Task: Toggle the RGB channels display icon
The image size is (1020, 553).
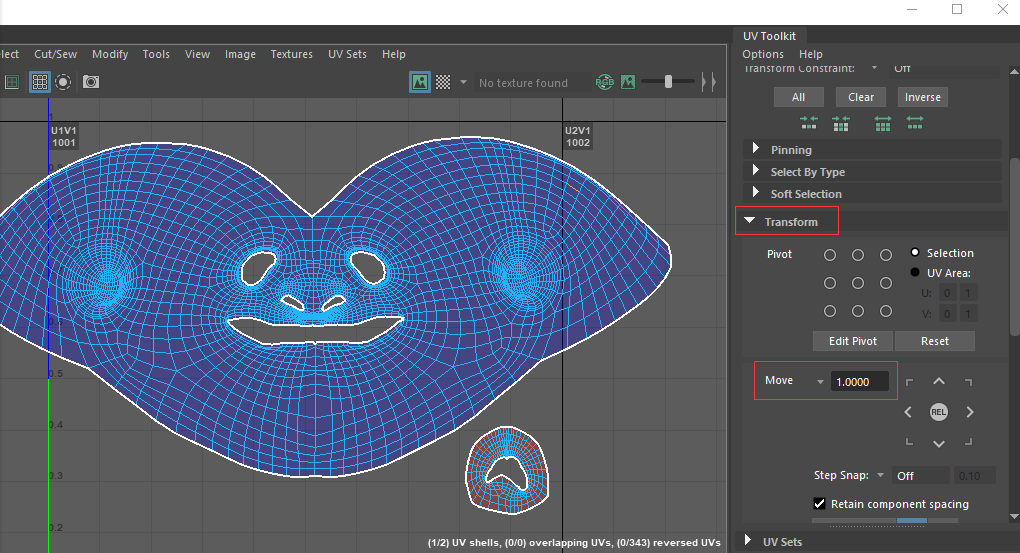Action: click(604, 82)
